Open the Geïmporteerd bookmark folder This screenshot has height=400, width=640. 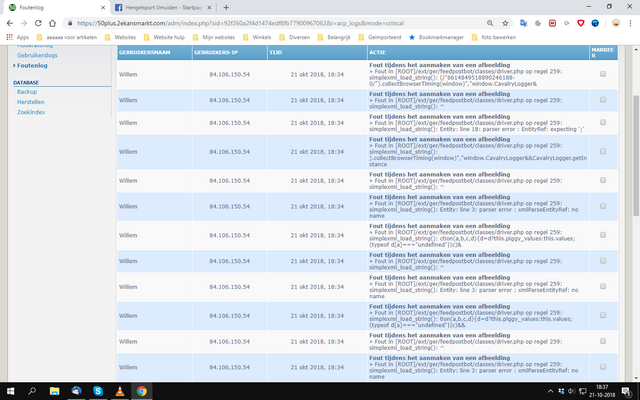tap(380, 37)
